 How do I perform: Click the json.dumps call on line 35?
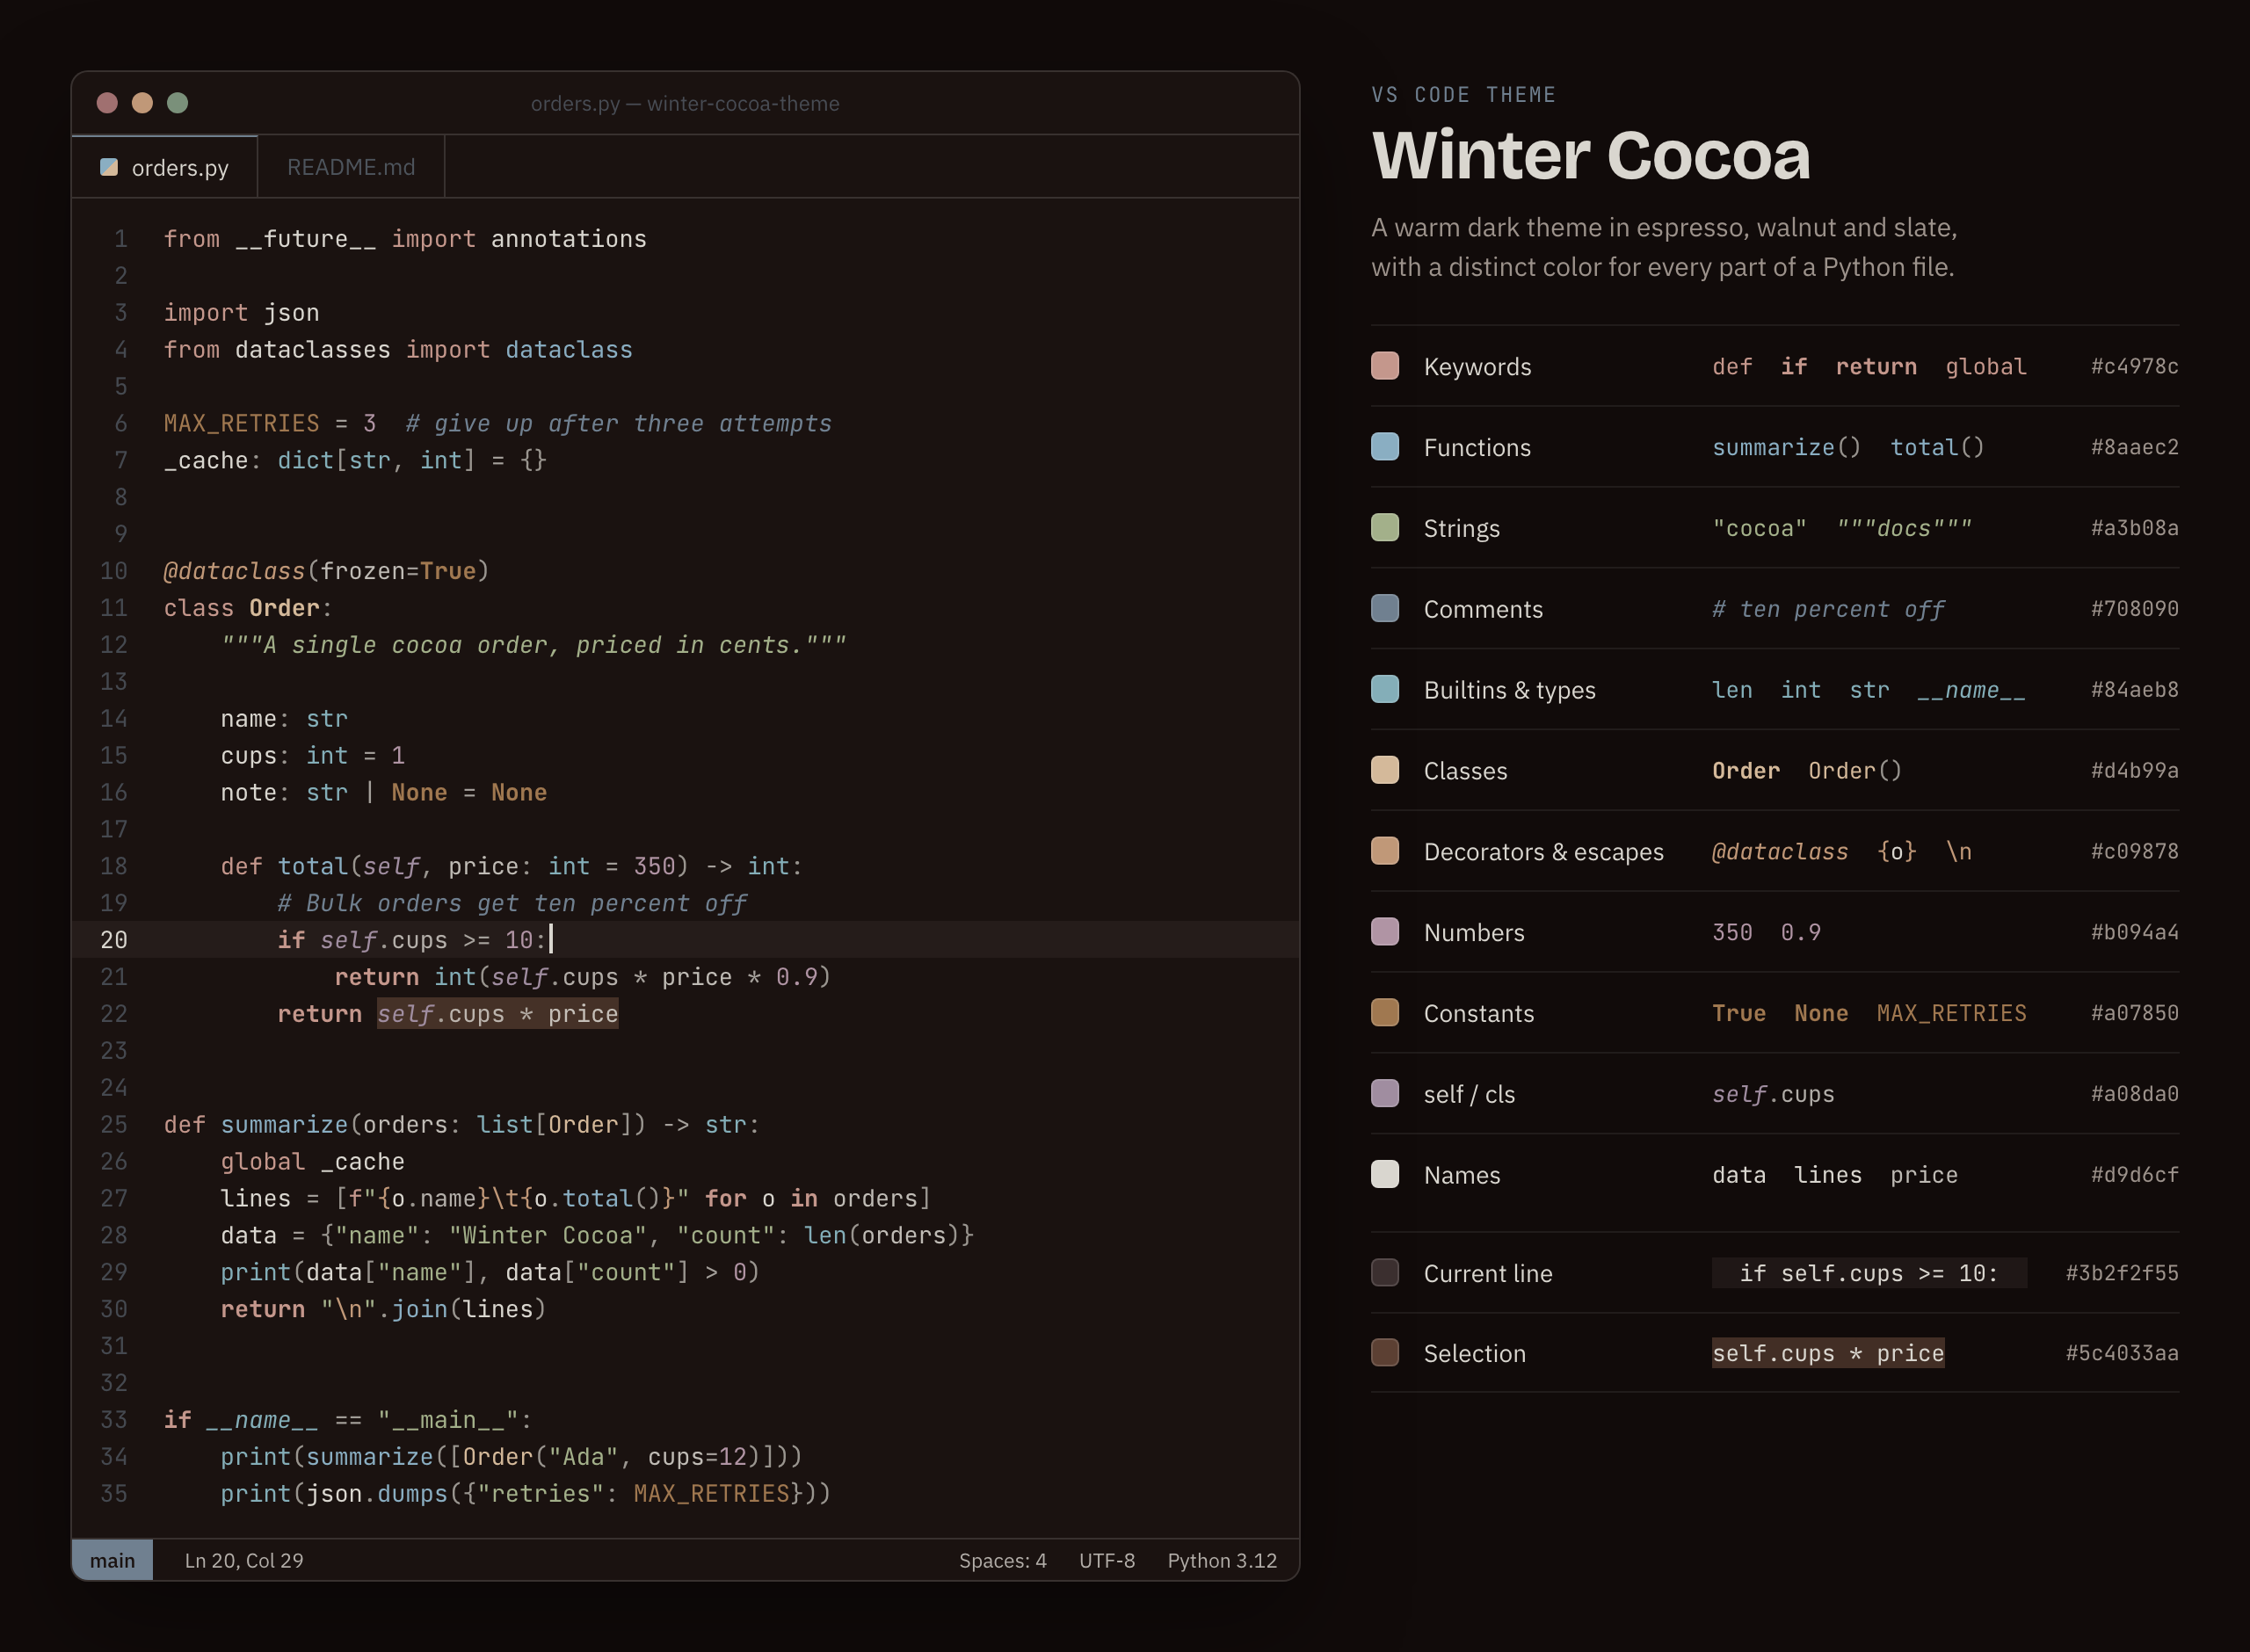pyautogui.click(x=376, y=1493)
